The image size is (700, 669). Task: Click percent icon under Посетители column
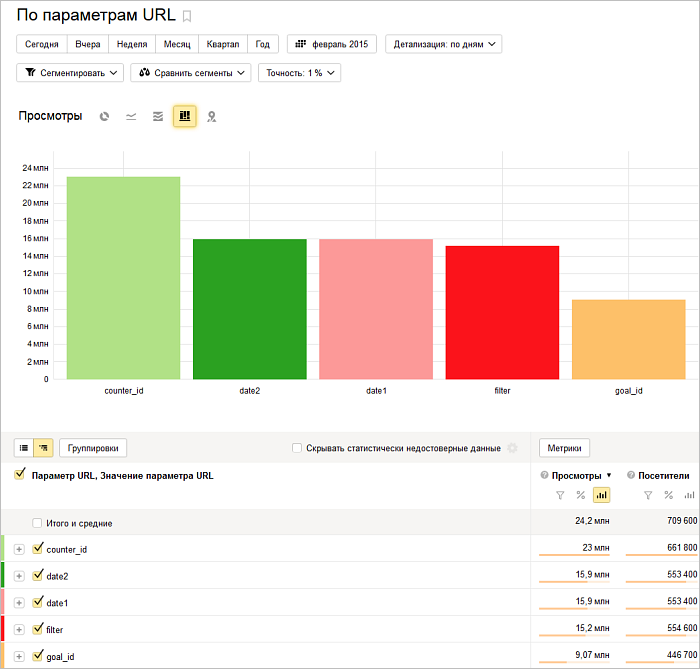pos(668,495)
